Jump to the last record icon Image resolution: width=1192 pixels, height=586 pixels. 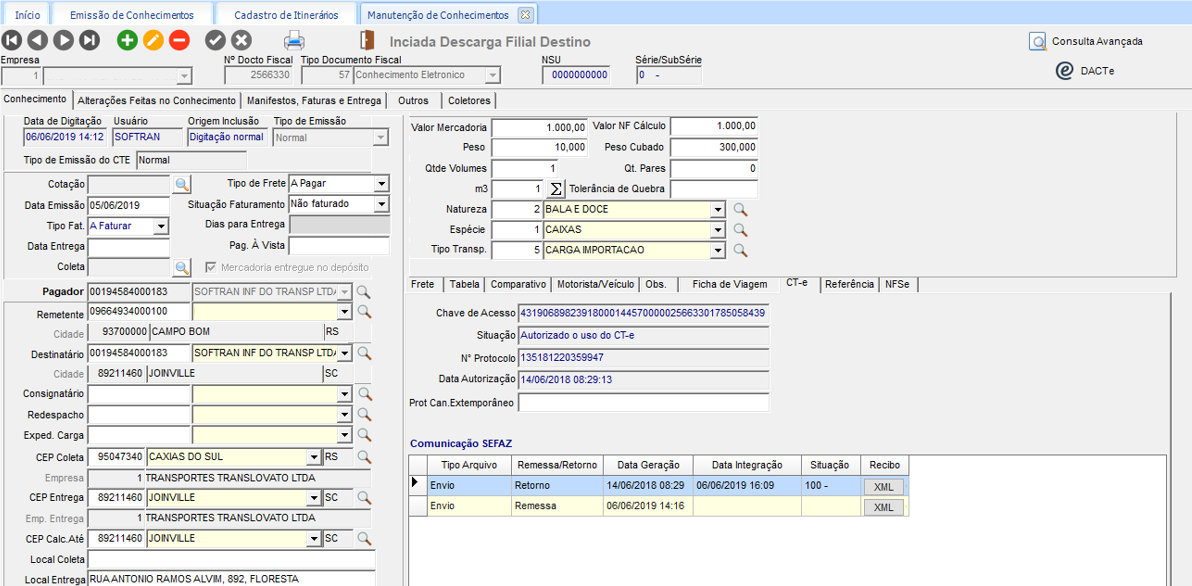point(90,40)
